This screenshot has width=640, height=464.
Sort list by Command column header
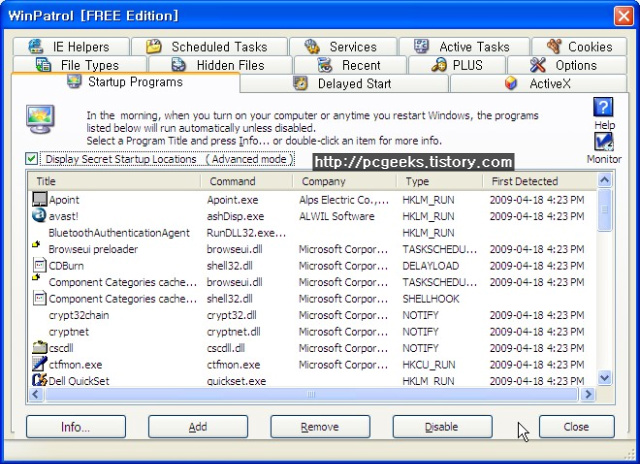point(247,181)
